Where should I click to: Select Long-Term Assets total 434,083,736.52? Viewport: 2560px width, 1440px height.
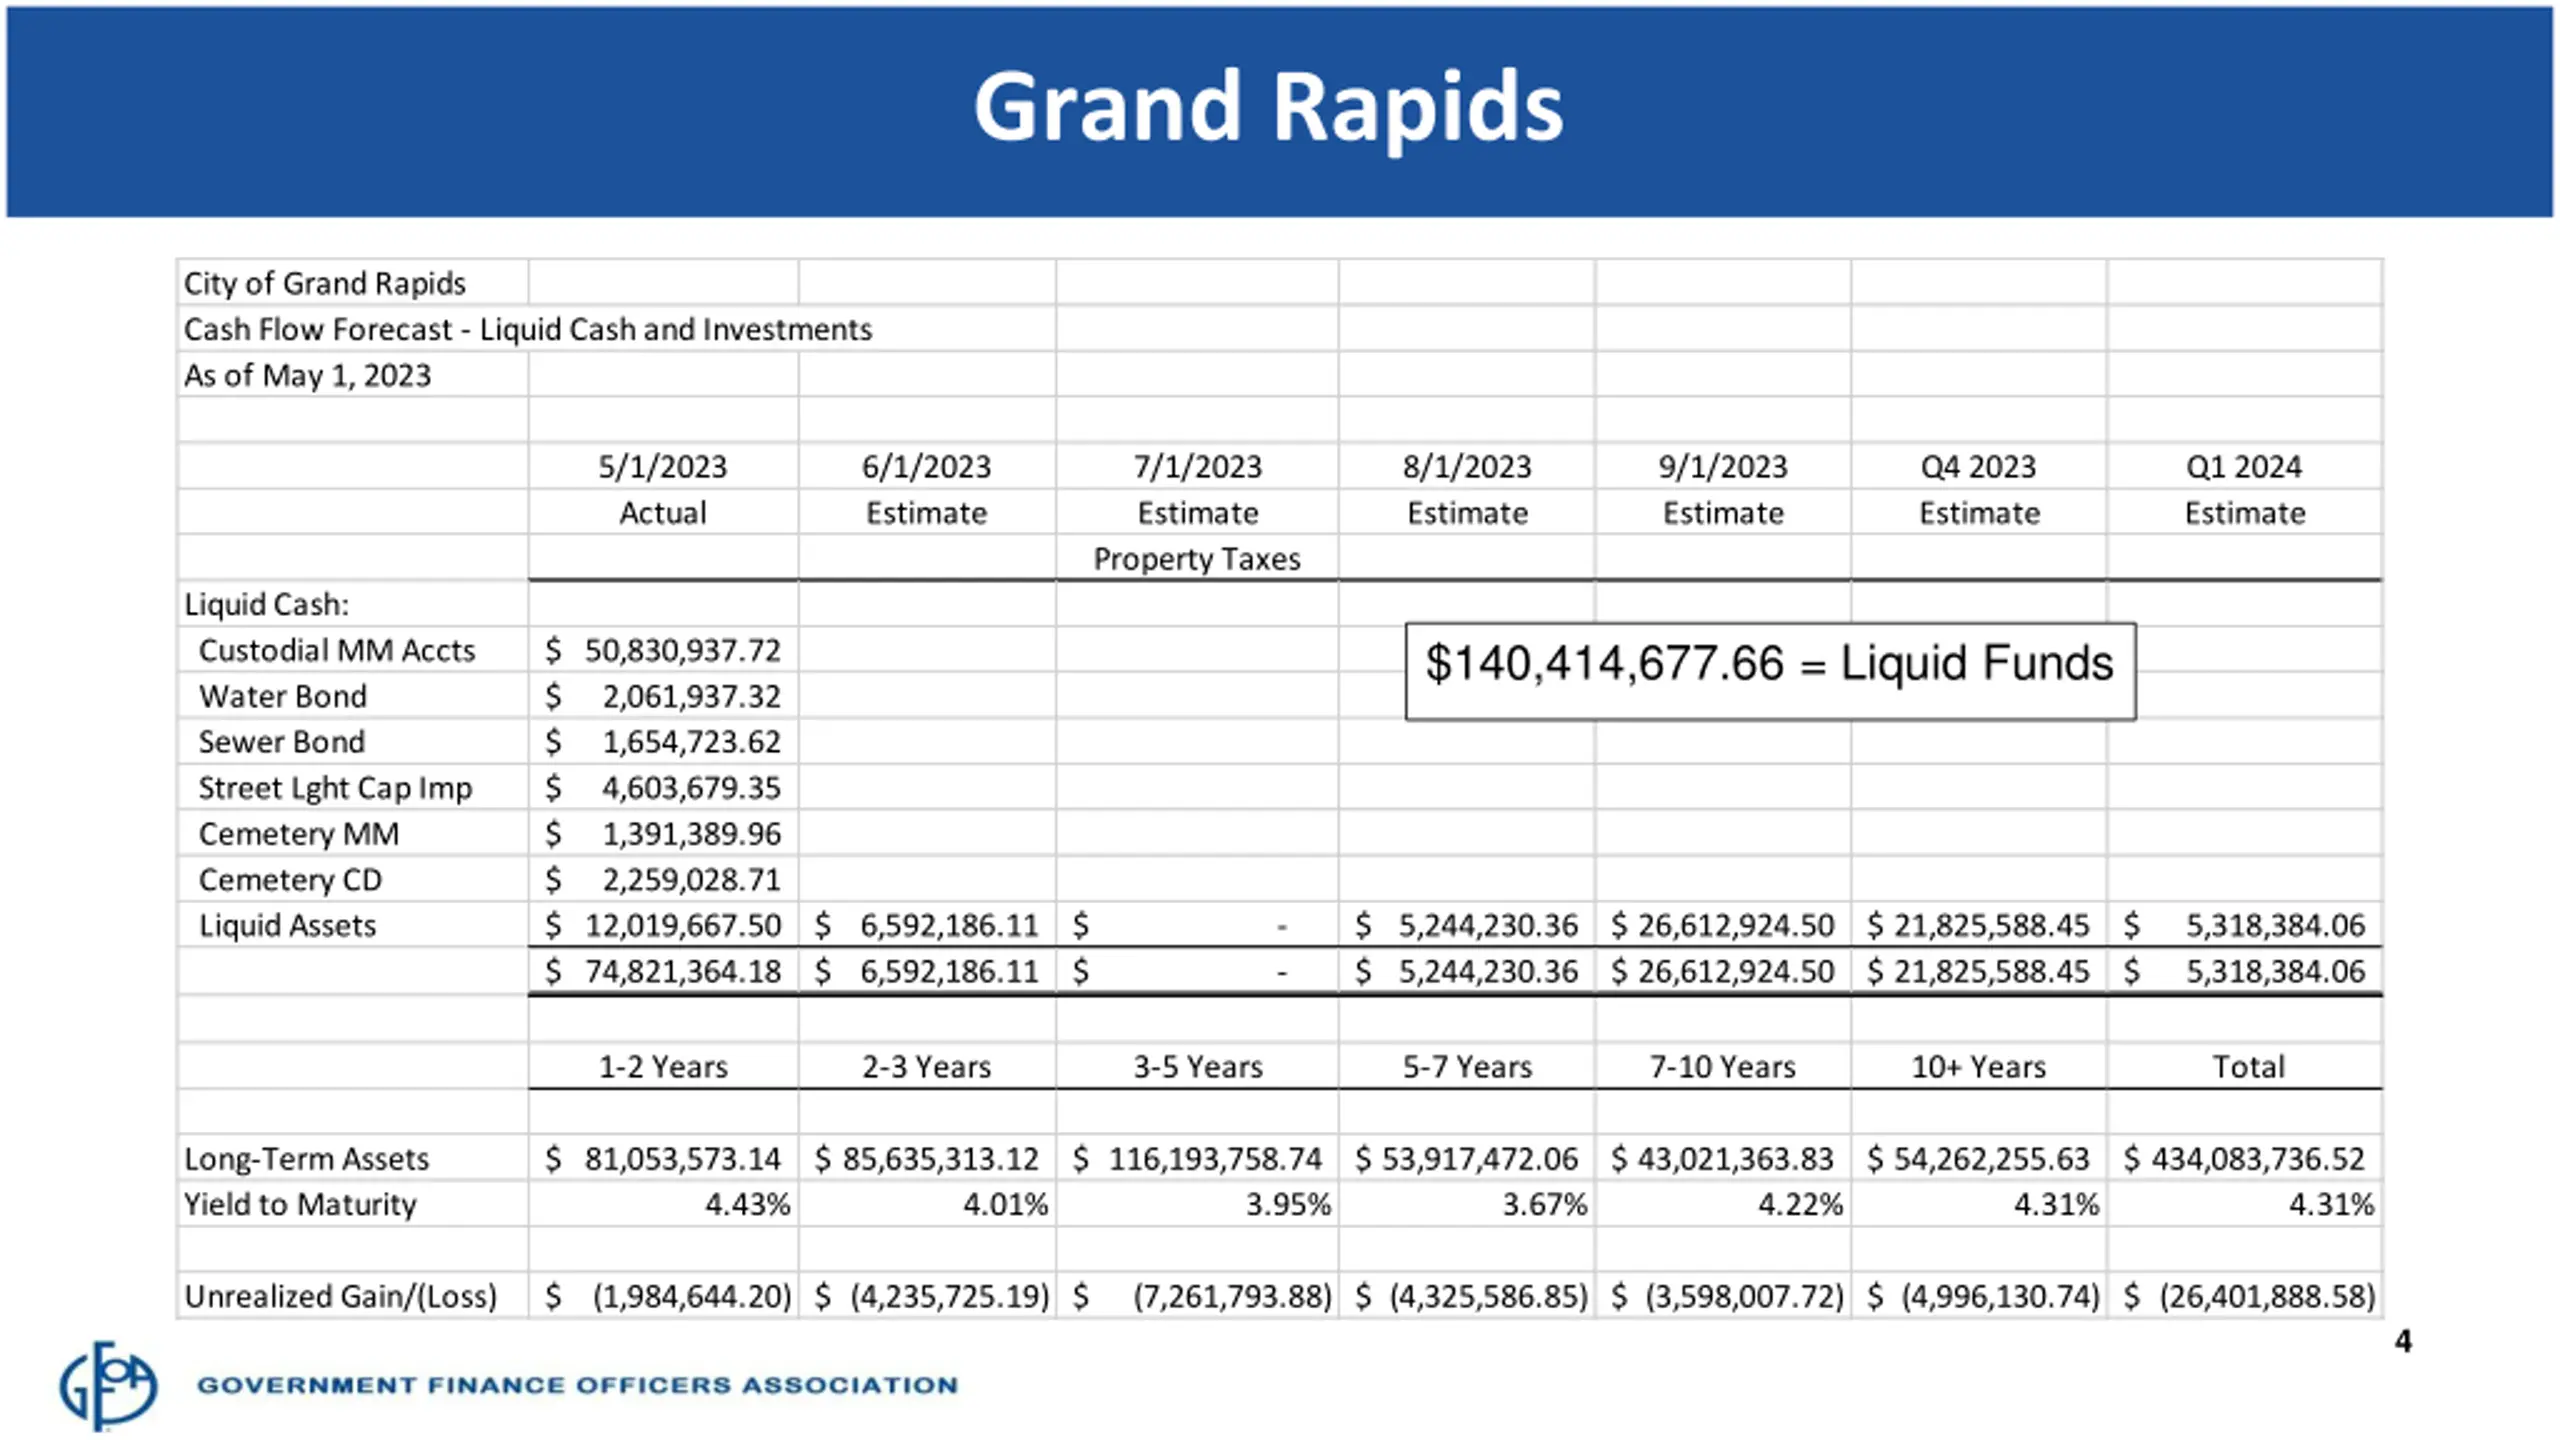pyautogui.click(x=2244, y=1158)
